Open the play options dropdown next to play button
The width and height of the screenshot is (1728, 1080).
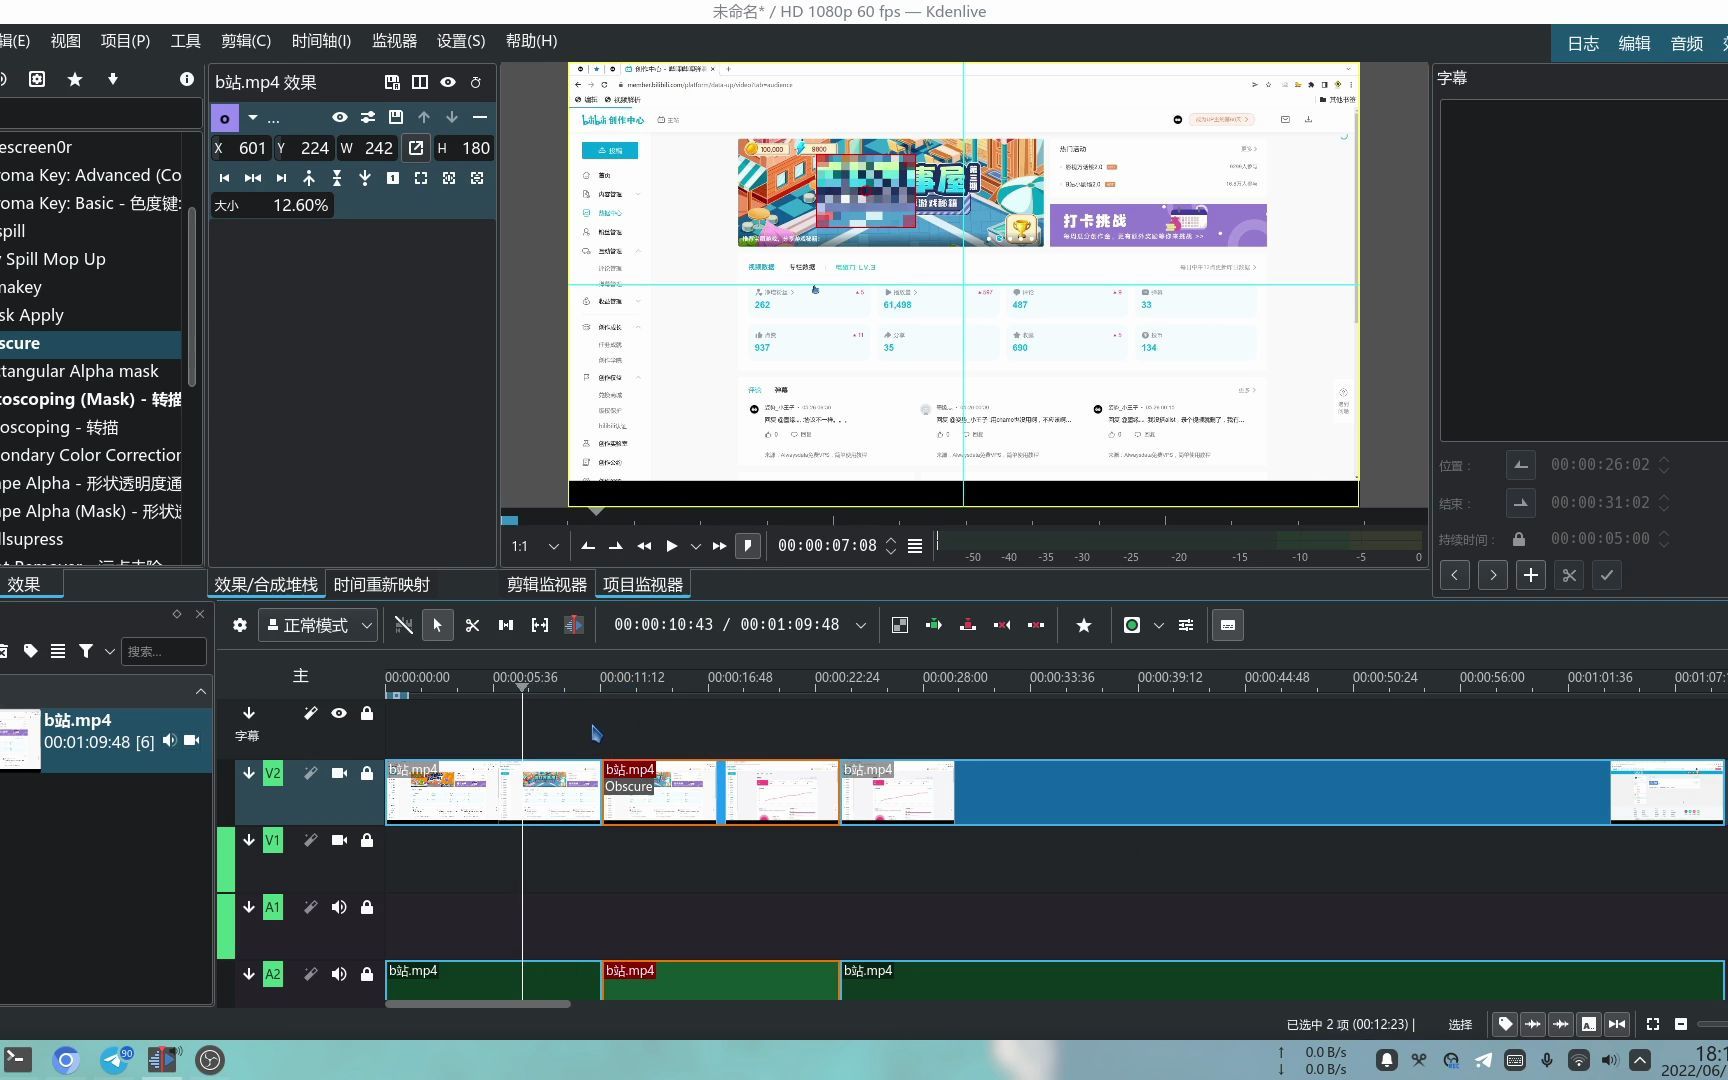click(696, 546)
